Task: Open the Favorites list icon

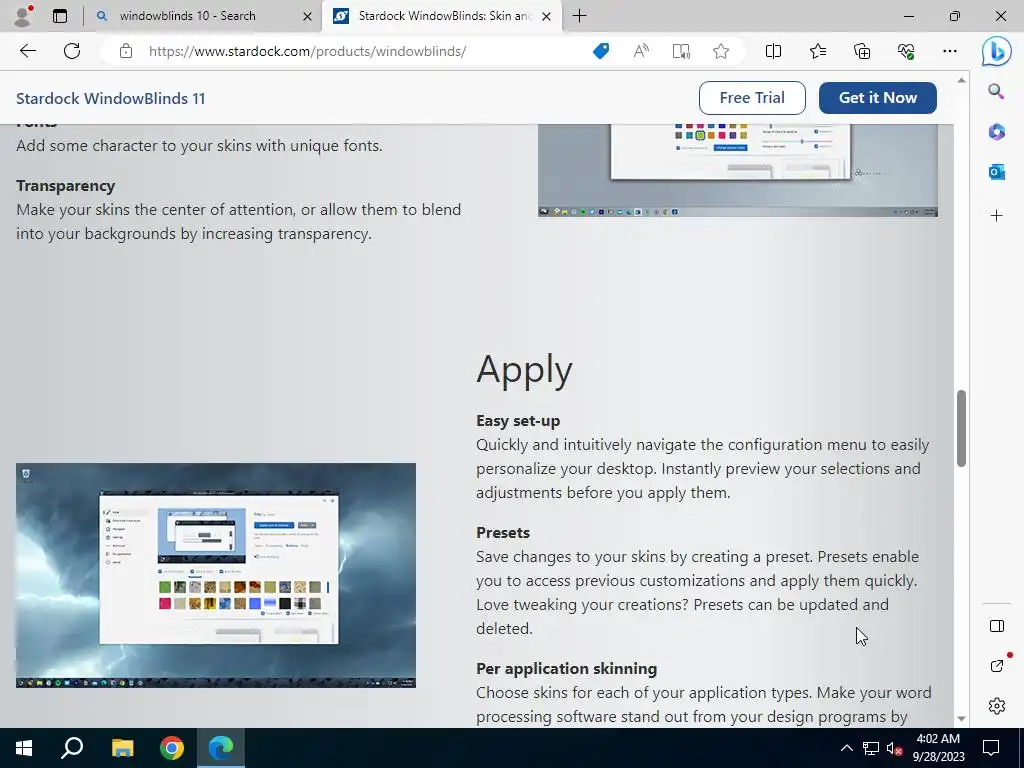Action: tap(818, 51)
